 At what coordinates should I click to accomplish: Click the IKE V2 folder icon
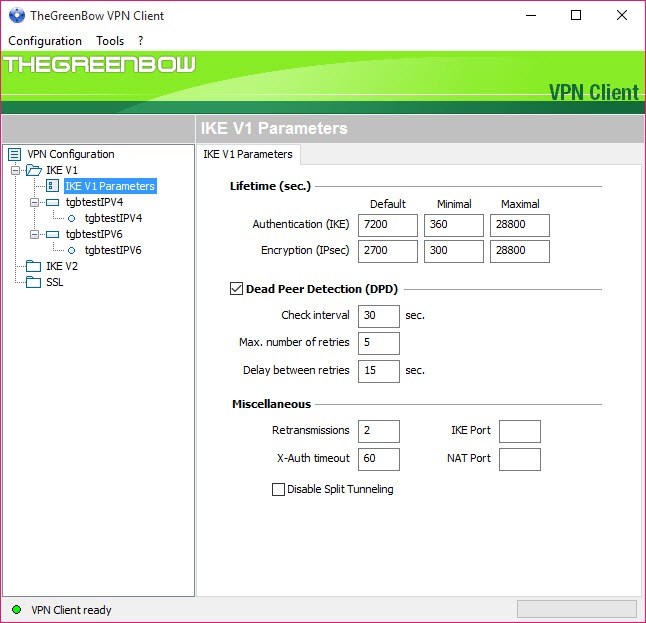pos(33,267)
